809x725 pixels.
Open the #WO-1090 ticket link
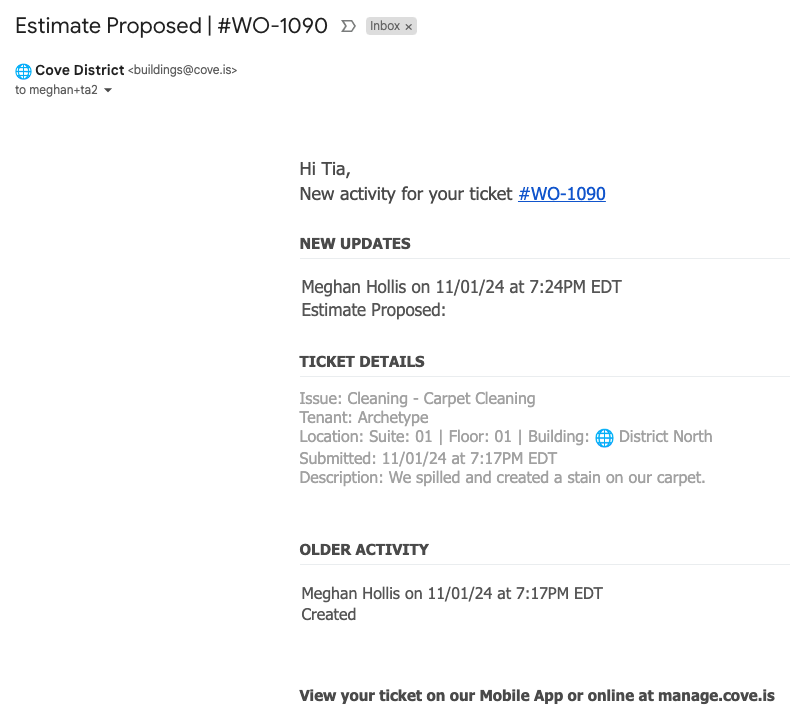point(561,194)
